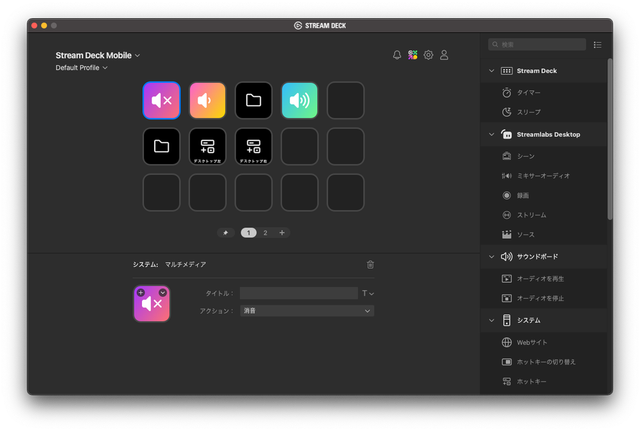This screenshot has width=640, height=431.
Task: Click the actions list scrollbar
Action: [x=610, y=139]
